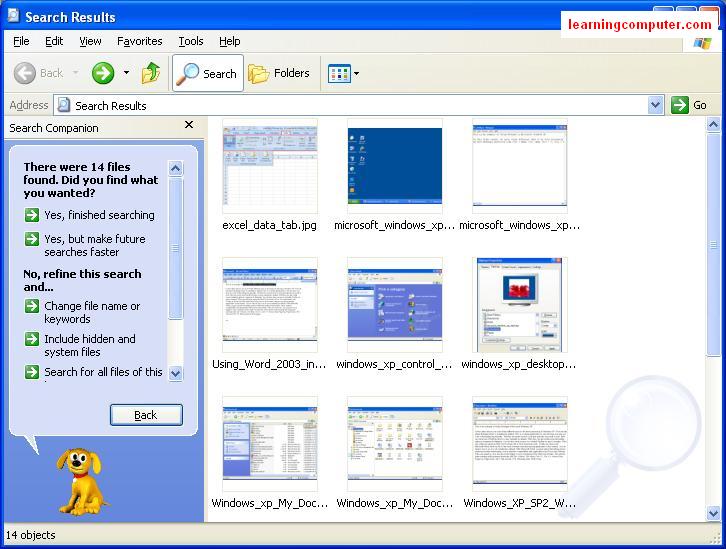Click the results pane scrollbar thumb
This screenshot has width=726, height=549.
(x=713, y=245)
